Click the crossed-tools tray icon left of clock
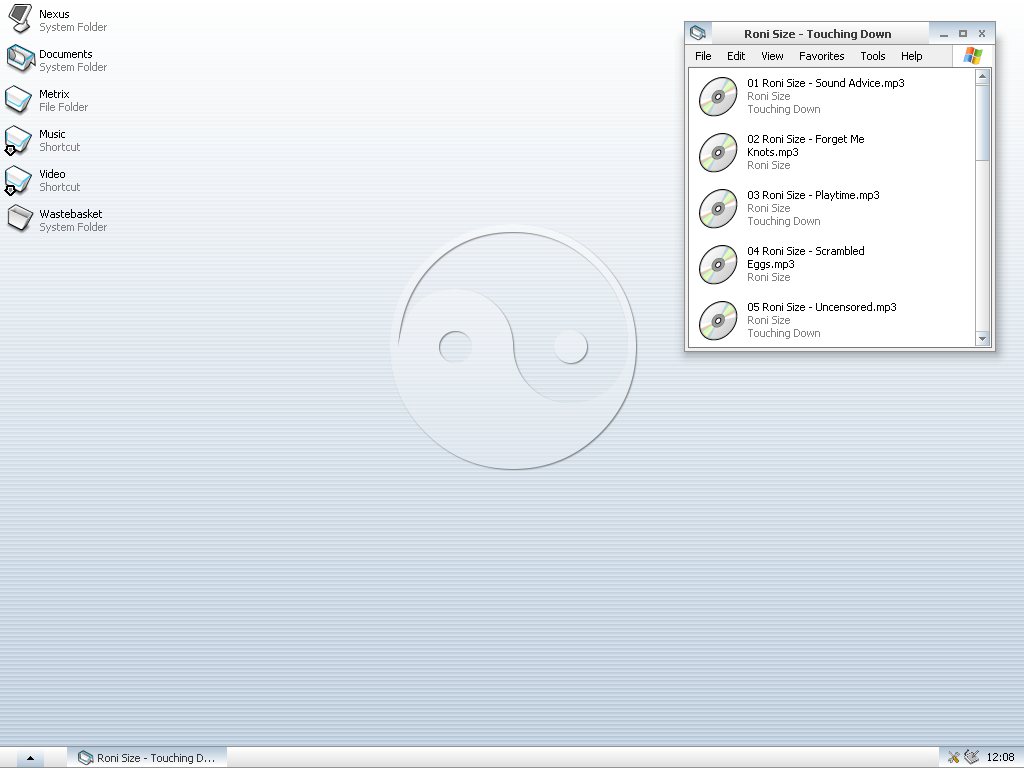Viewport: 1024px width, 768px height. click(953, 758)
